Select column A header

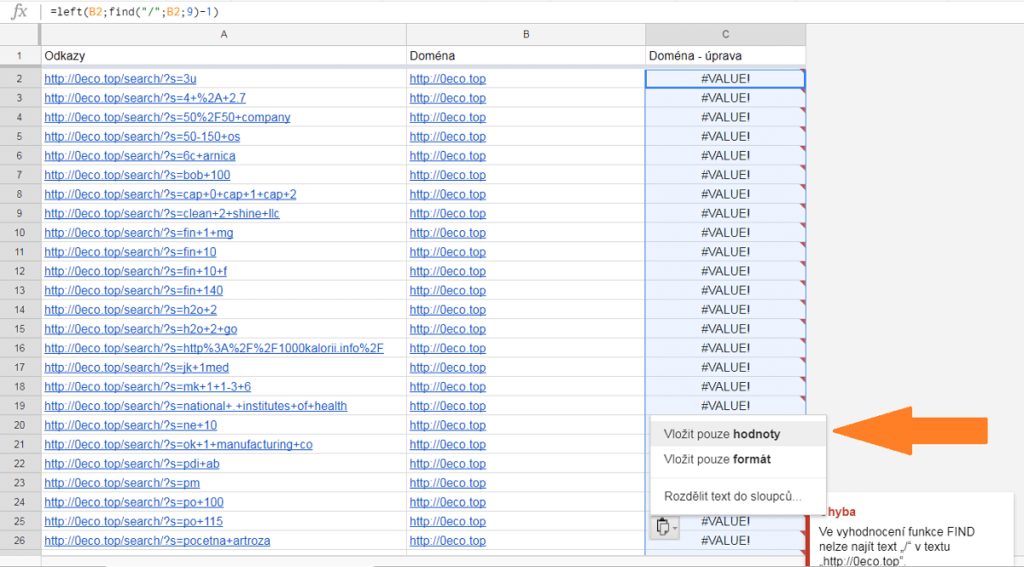(x=223, y=35)
